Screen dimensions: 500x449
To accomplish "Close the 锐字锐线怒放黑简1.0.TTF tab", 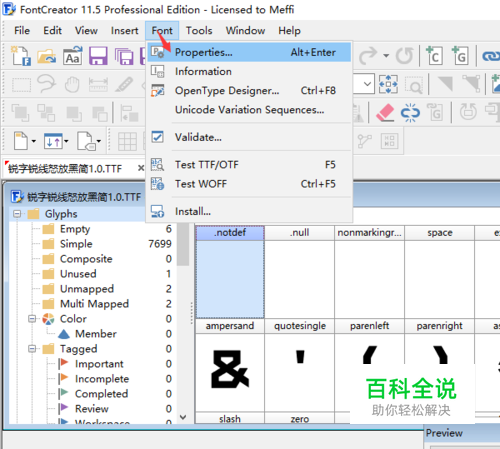I will (x=141, y=168).
